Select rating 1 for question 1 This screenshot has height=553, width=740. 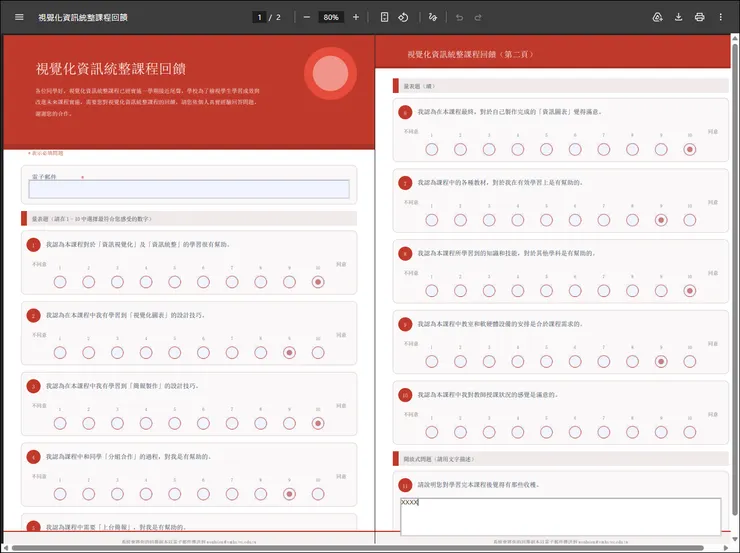click(60, 282)
